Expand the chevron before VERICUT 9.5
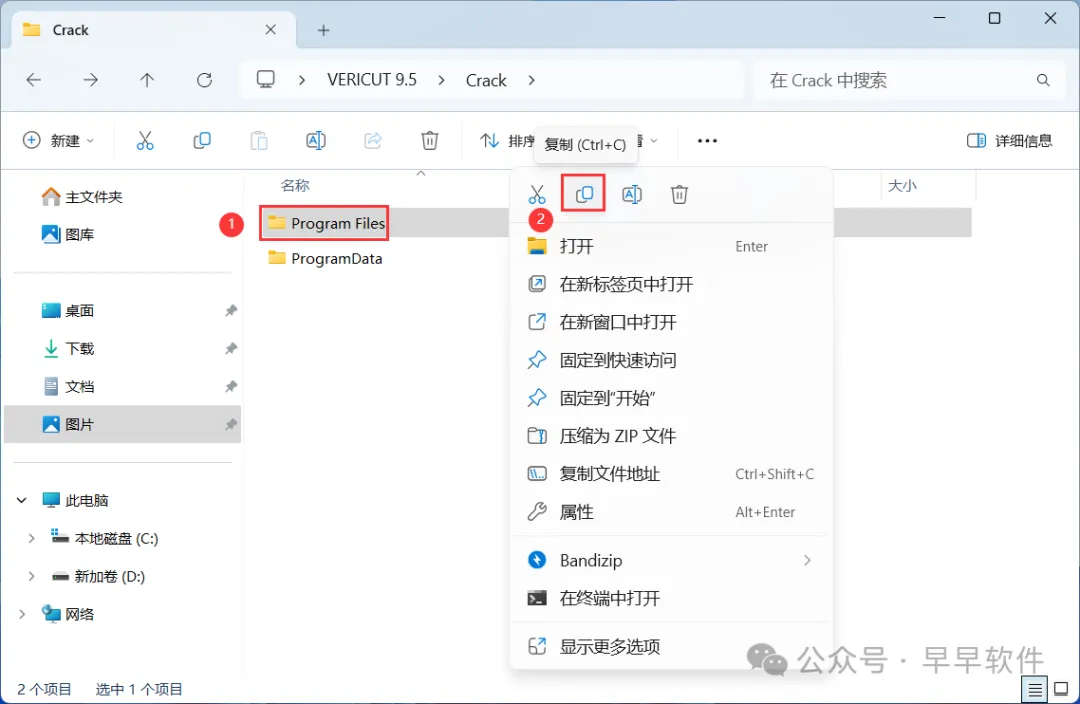1080x704 pixels. [302, 81]
